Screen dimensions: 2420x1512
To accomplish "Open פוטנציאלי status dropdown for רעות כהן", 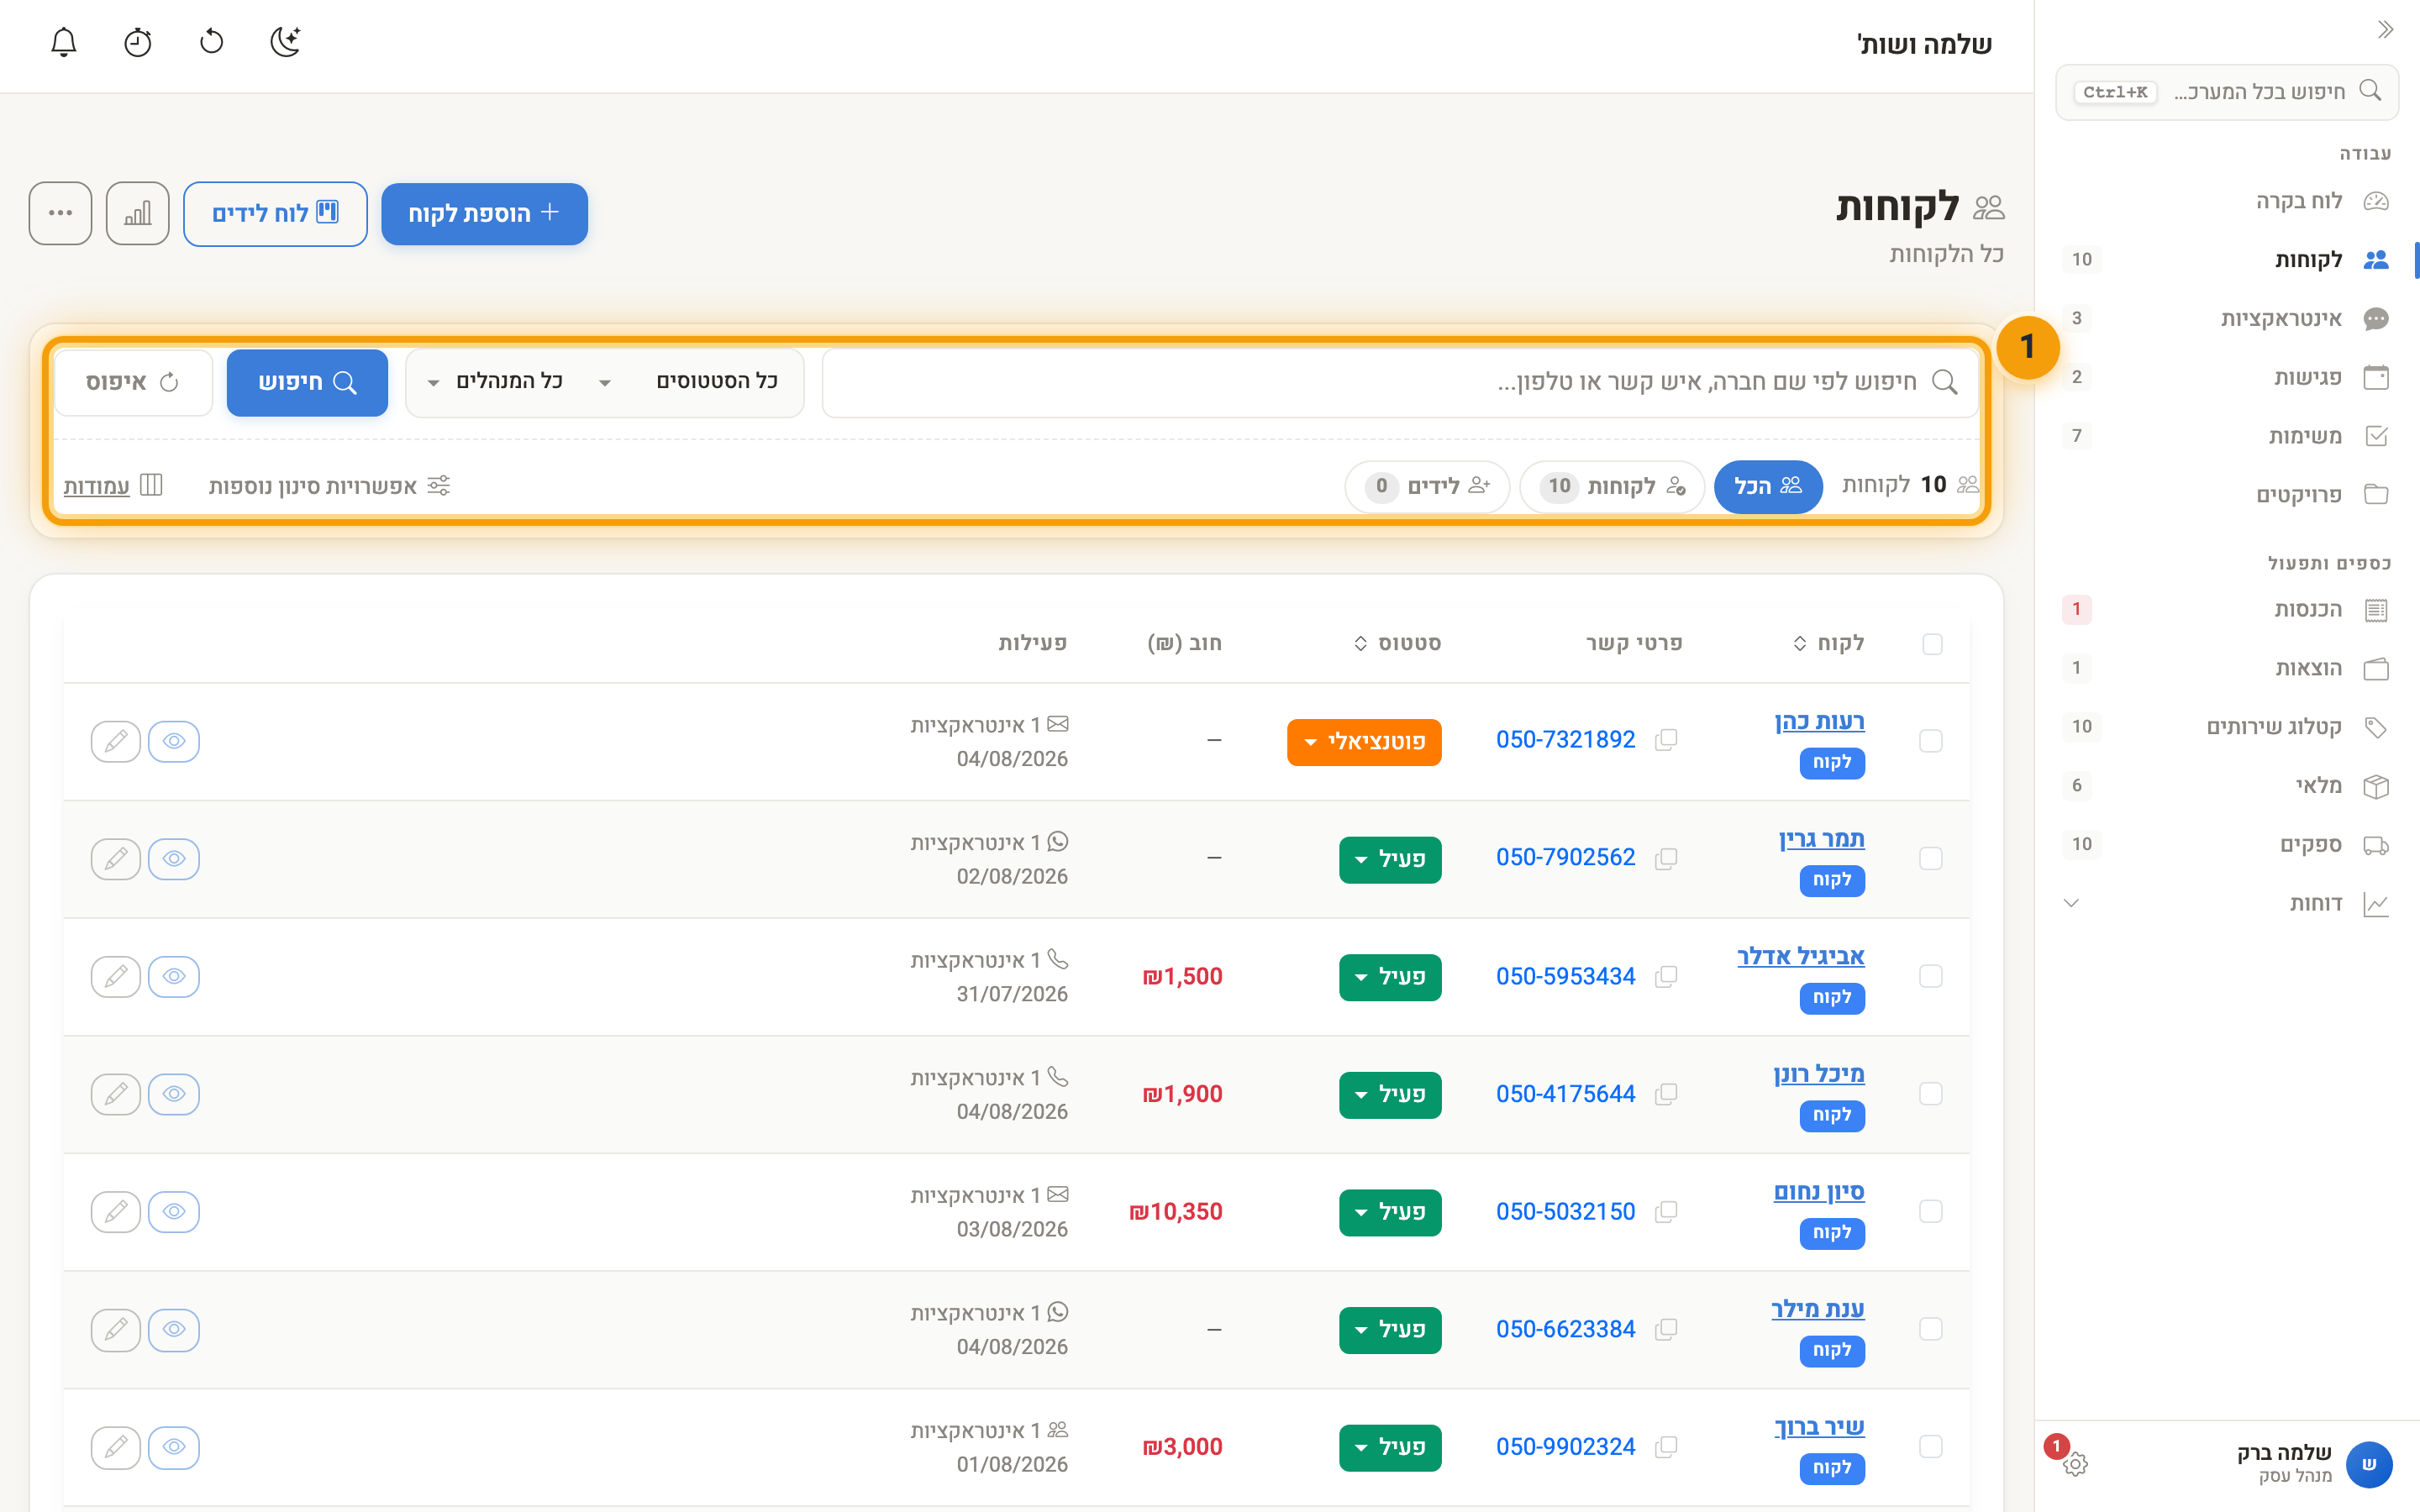I will (x=1364, y=742).
